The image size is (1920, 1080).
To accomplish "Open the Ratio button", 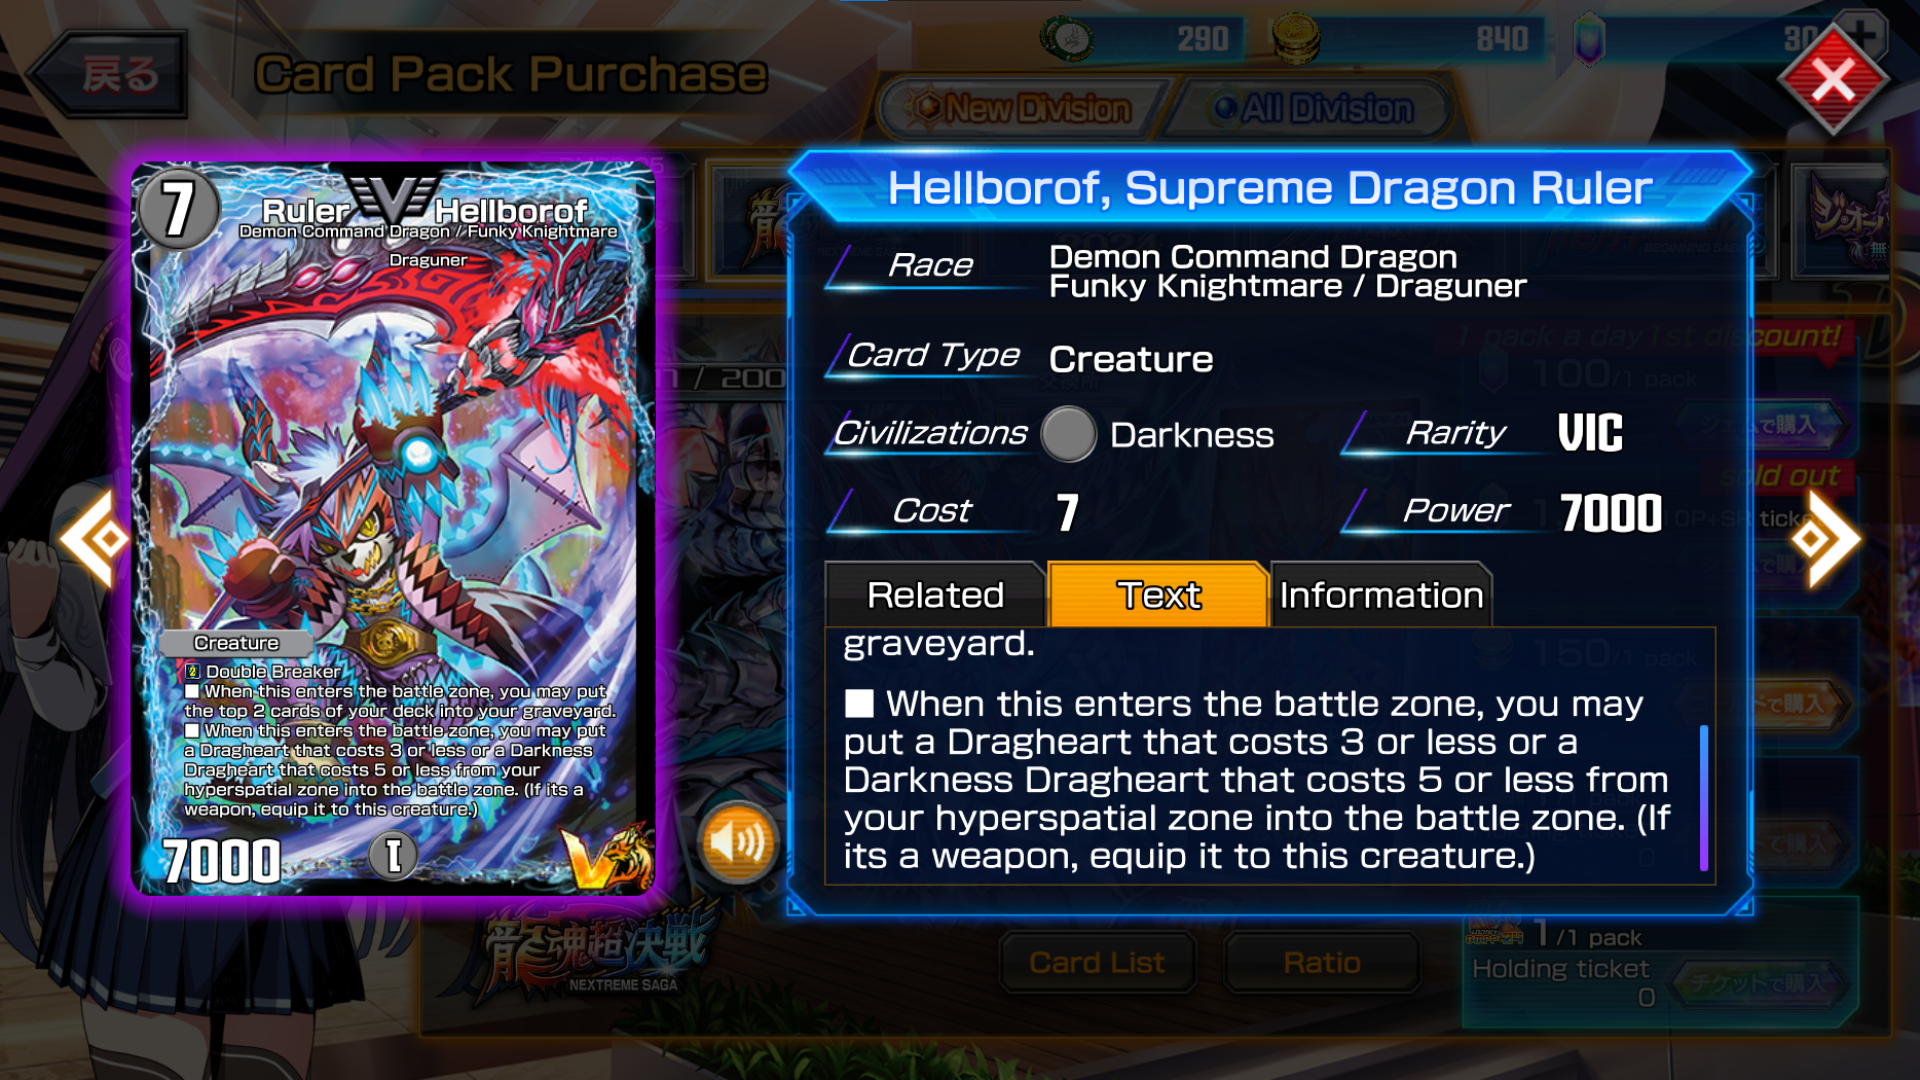I will tap(1321, 962).
